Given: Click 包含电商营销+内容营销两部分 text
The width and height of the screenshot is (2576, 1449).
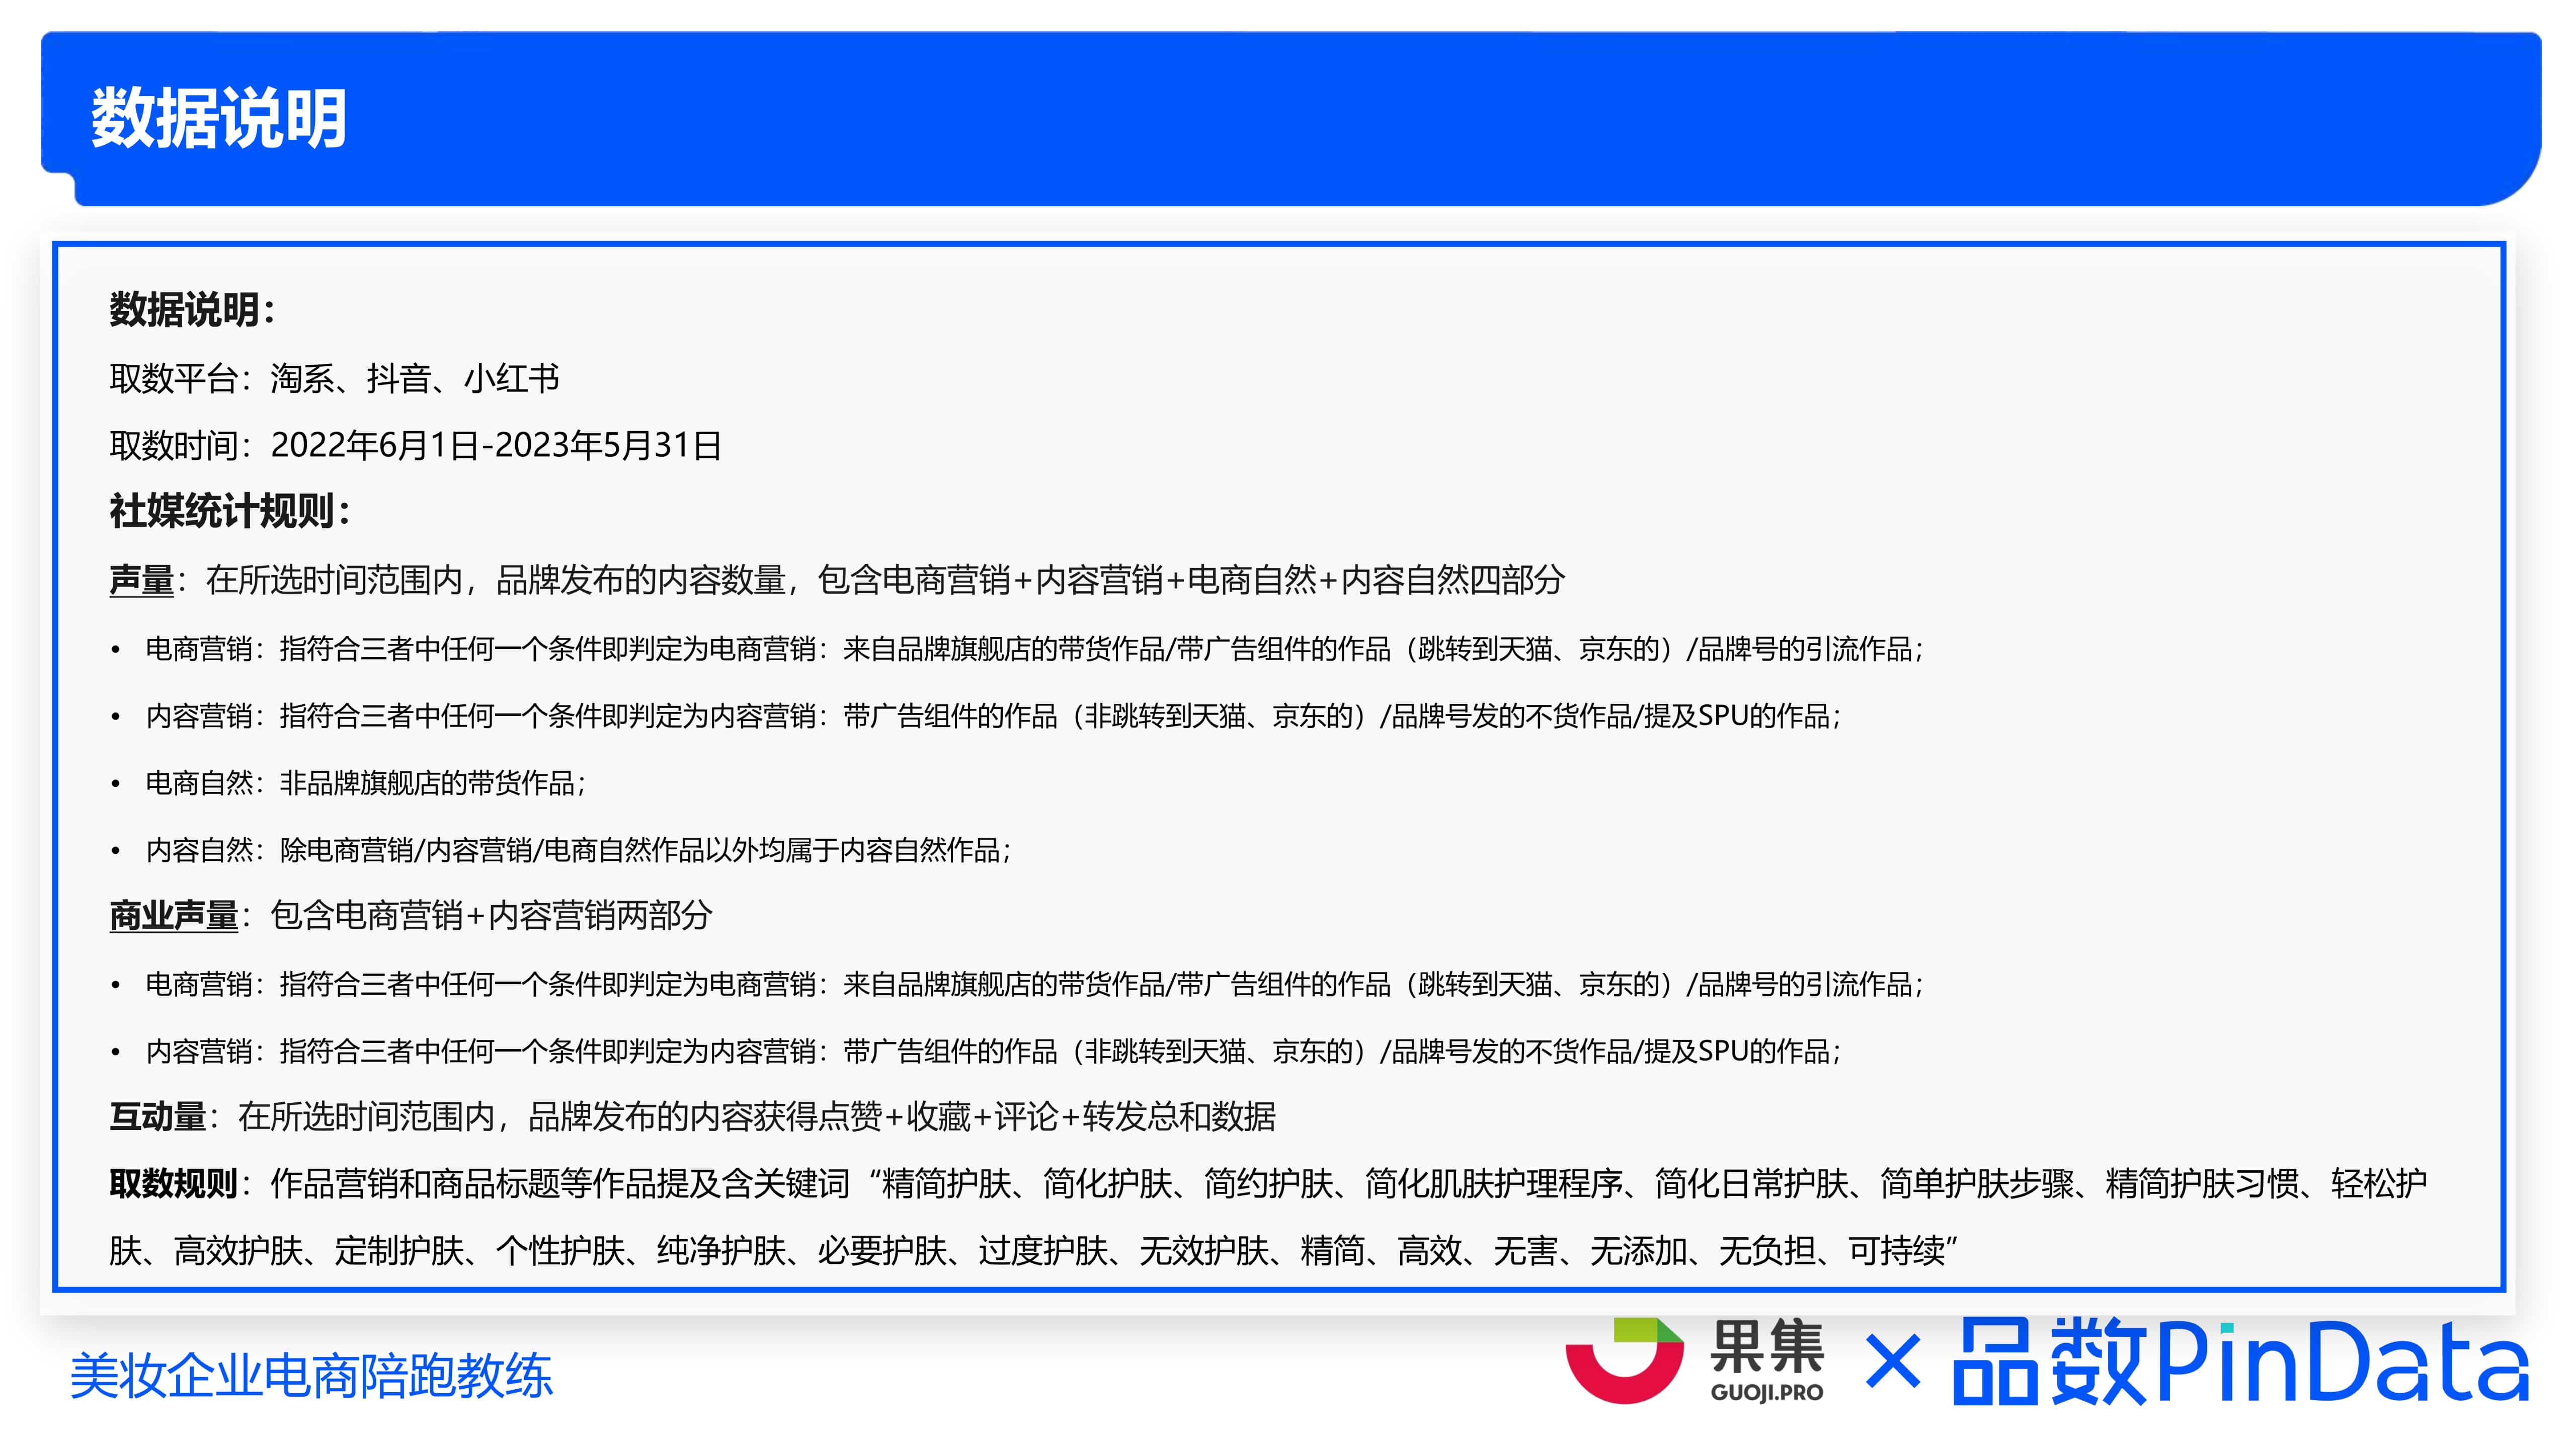Looking at the screenshot, I should (x=491, y=916).
